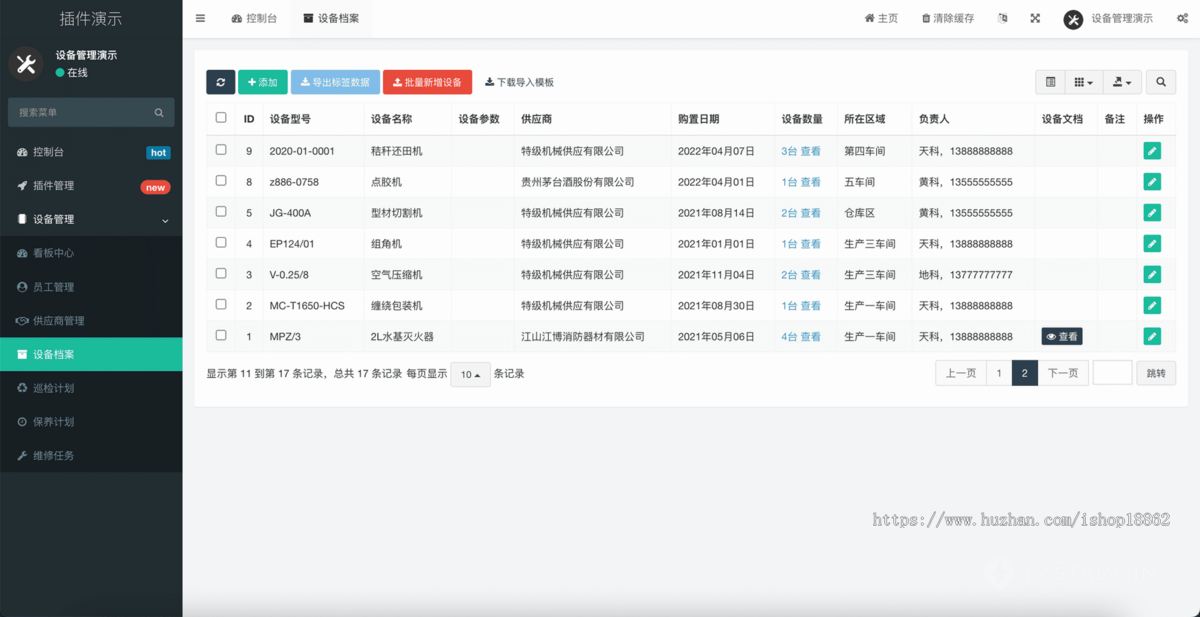The image size is (1200, 617).
Task: Click the edit pencil icon for device MPZ/3
Action: point(1152,336)
